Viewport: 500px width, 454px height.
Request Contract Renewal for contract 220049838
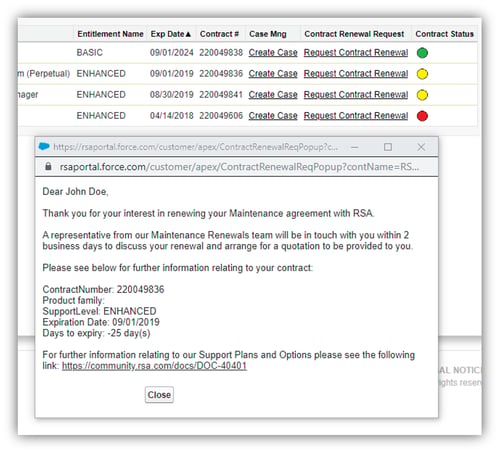(356, 53)
